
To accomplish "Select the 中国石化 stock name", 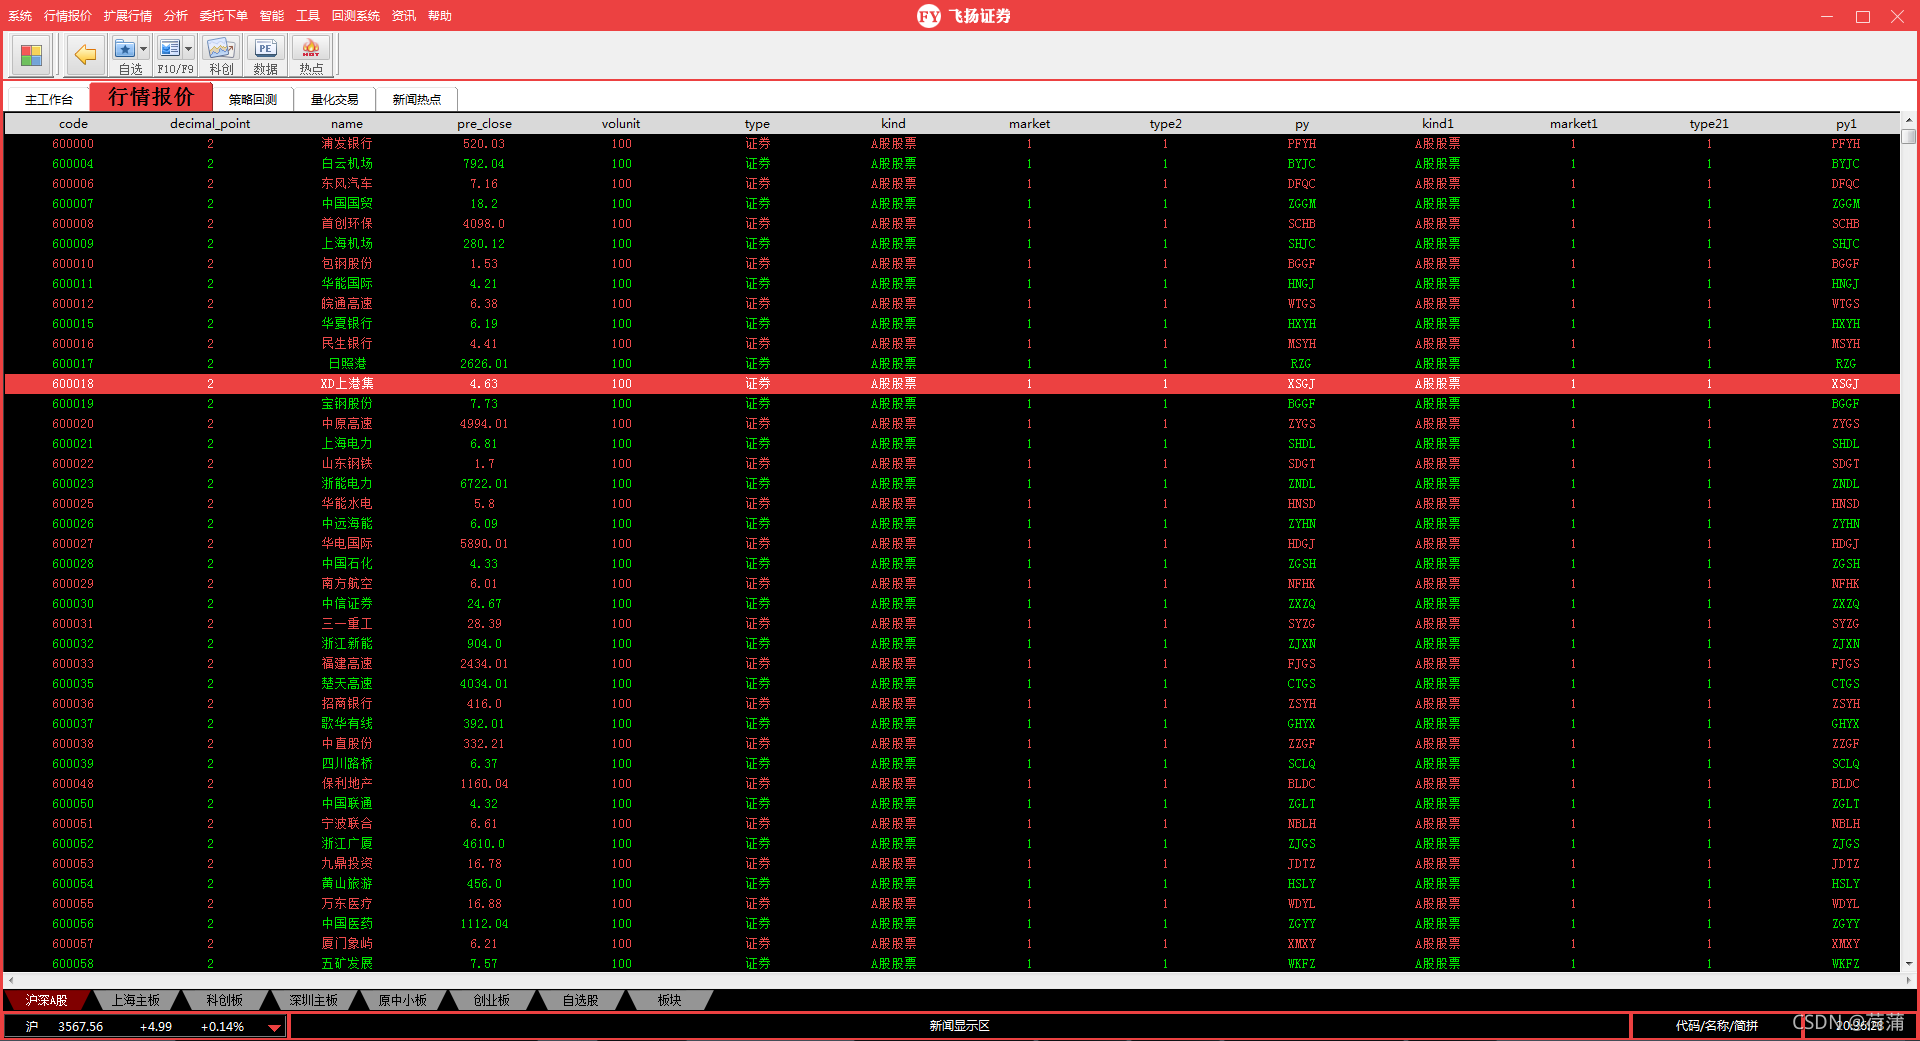I will coord(347,564).
